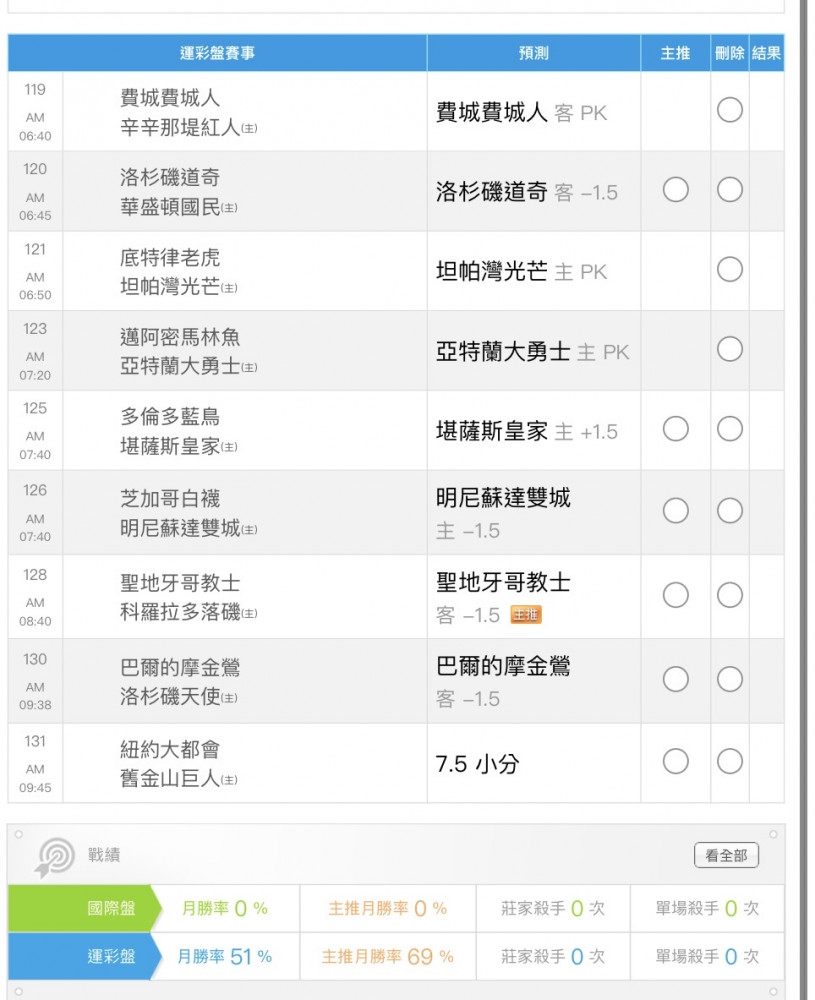The height and width of the screenshot is (1000, 815).
Task: Click the 7.5 小分 prediction for game 131
Action: tap(478, 764)
